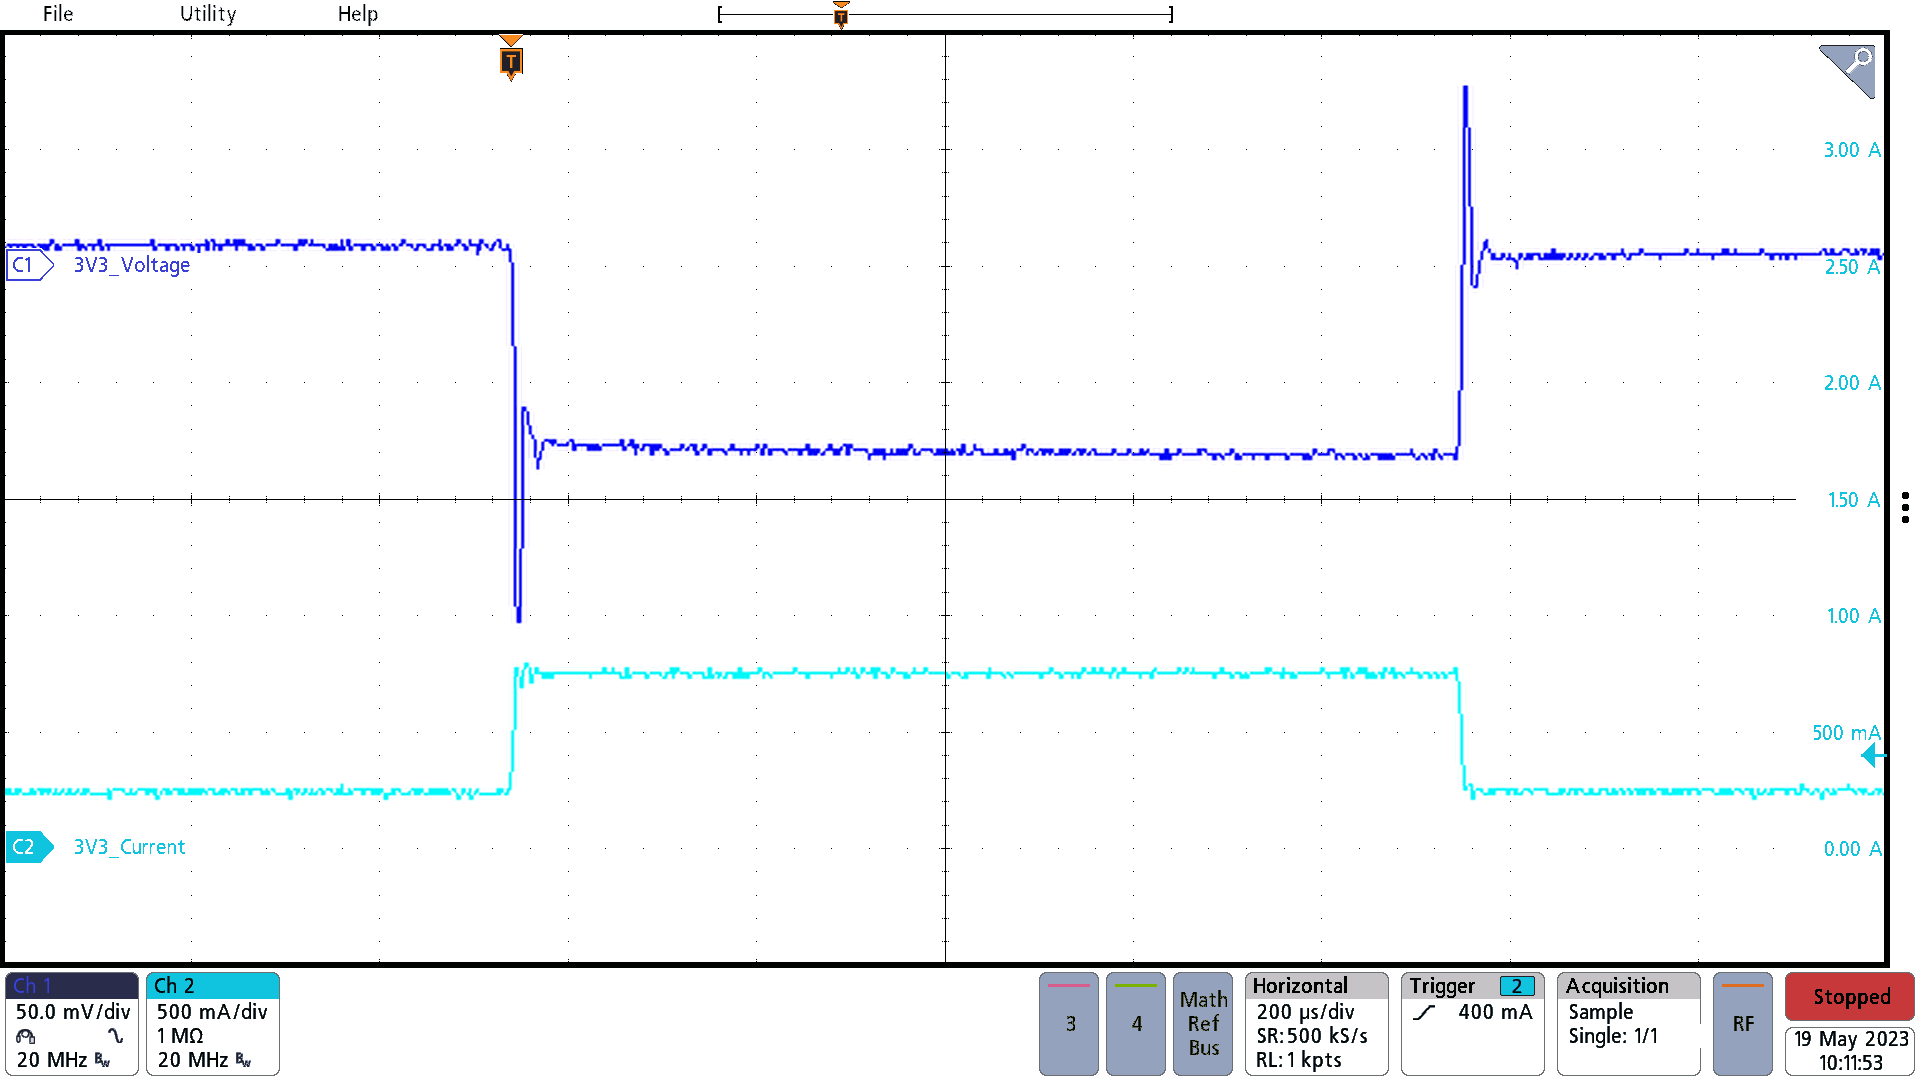
Task: Open the Utility menu
Action: point(207,13)
